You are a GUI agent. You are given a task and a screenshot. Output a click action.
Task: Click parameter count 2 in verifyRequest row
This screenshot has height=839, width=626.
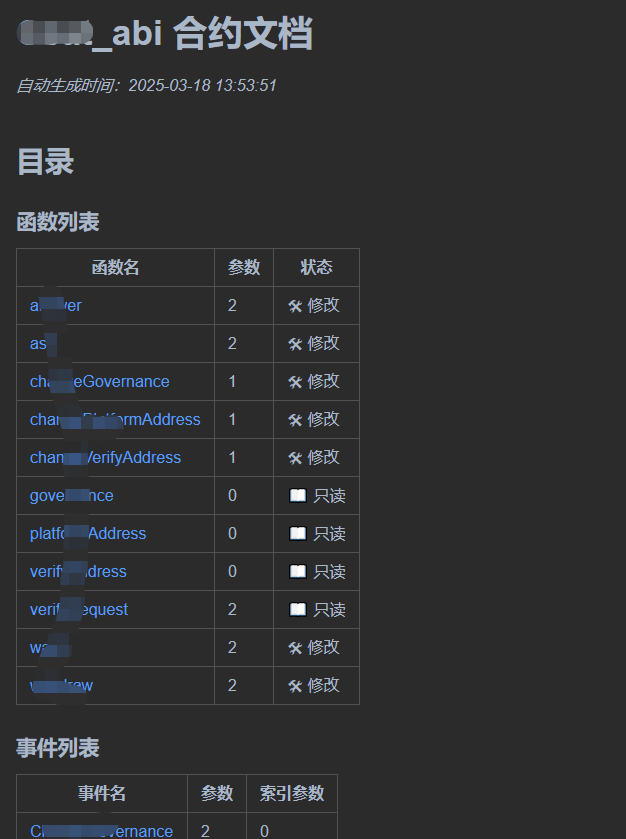[232, 609]
